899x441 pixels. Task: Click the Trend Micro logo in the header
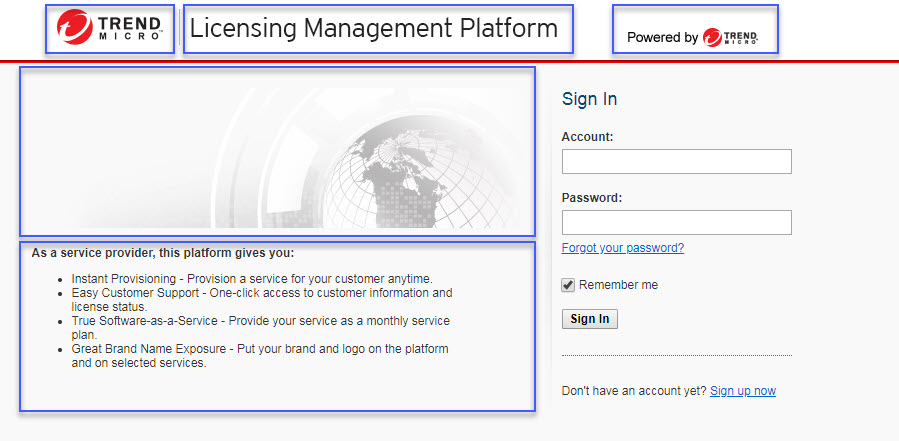coord(110,29)
